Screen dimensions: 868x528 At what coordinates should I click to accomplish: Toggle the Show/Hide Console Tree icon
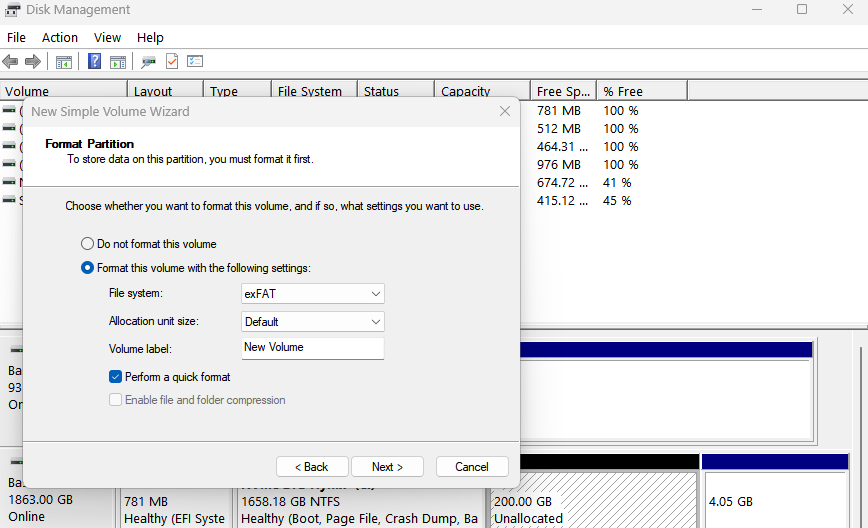click(64, 62)
